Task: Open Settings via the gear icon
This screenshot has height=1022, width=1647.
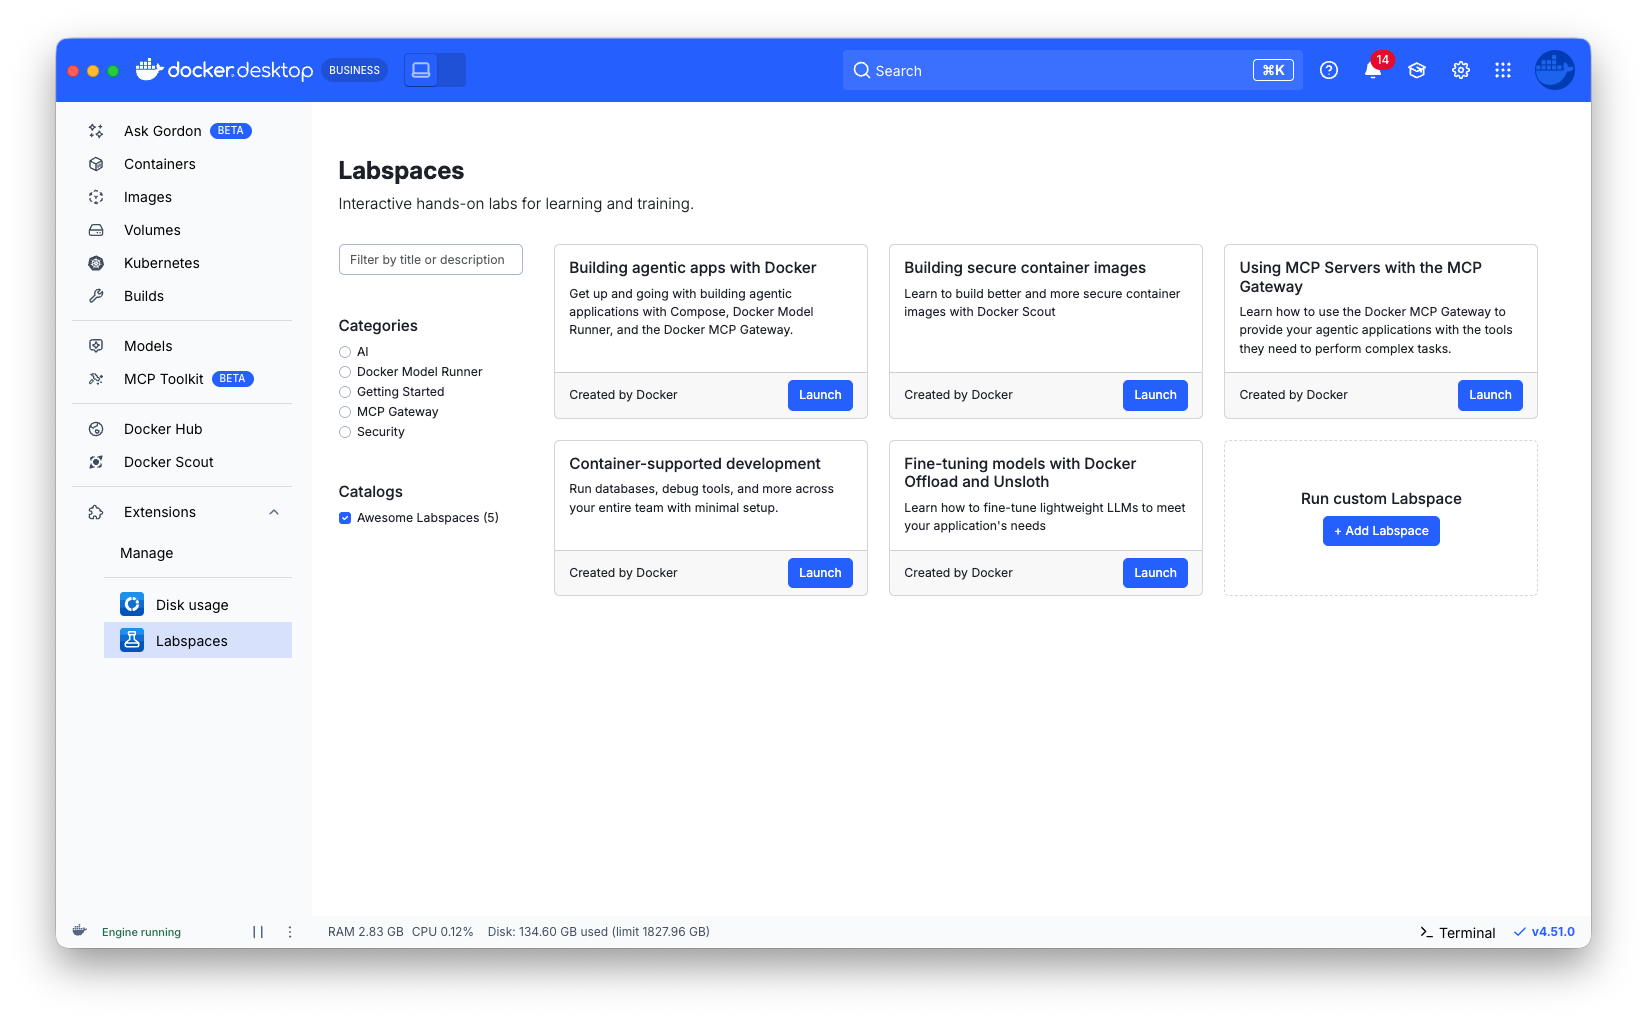Action: coord(1461,70)
